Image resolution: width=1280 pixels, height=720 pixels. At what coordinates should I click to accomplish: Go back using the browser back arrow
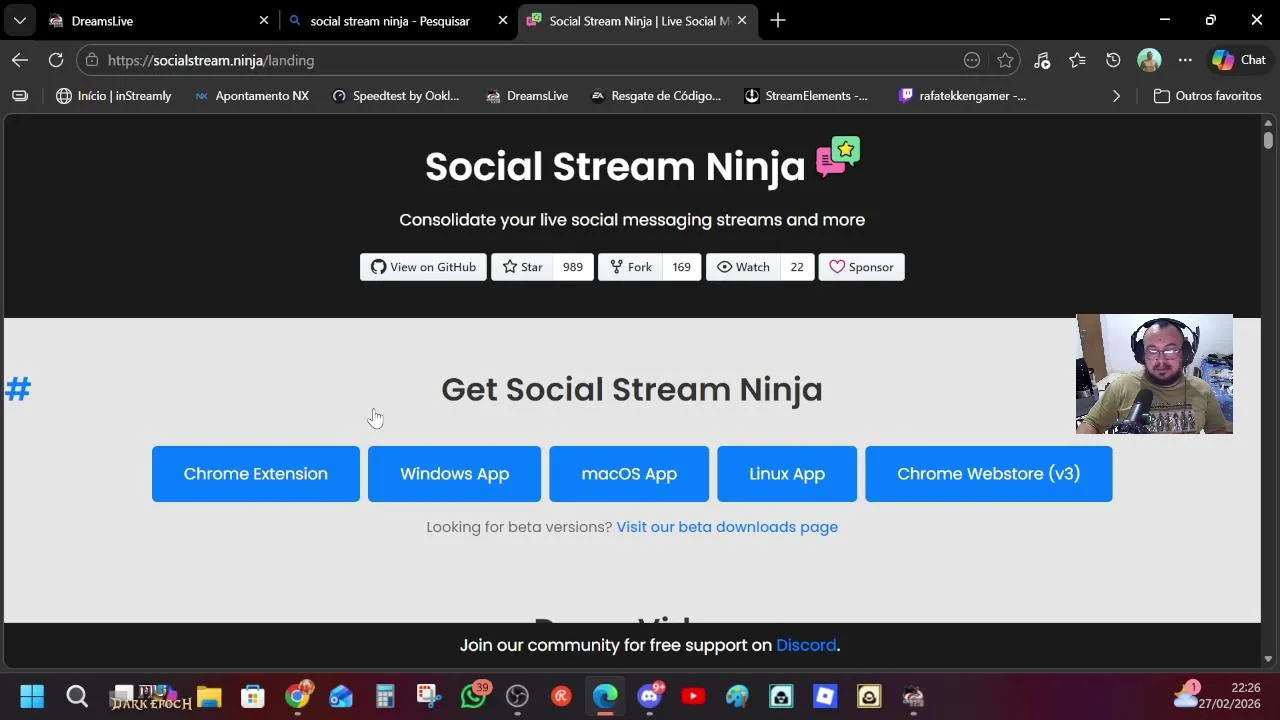pos(20,60)
